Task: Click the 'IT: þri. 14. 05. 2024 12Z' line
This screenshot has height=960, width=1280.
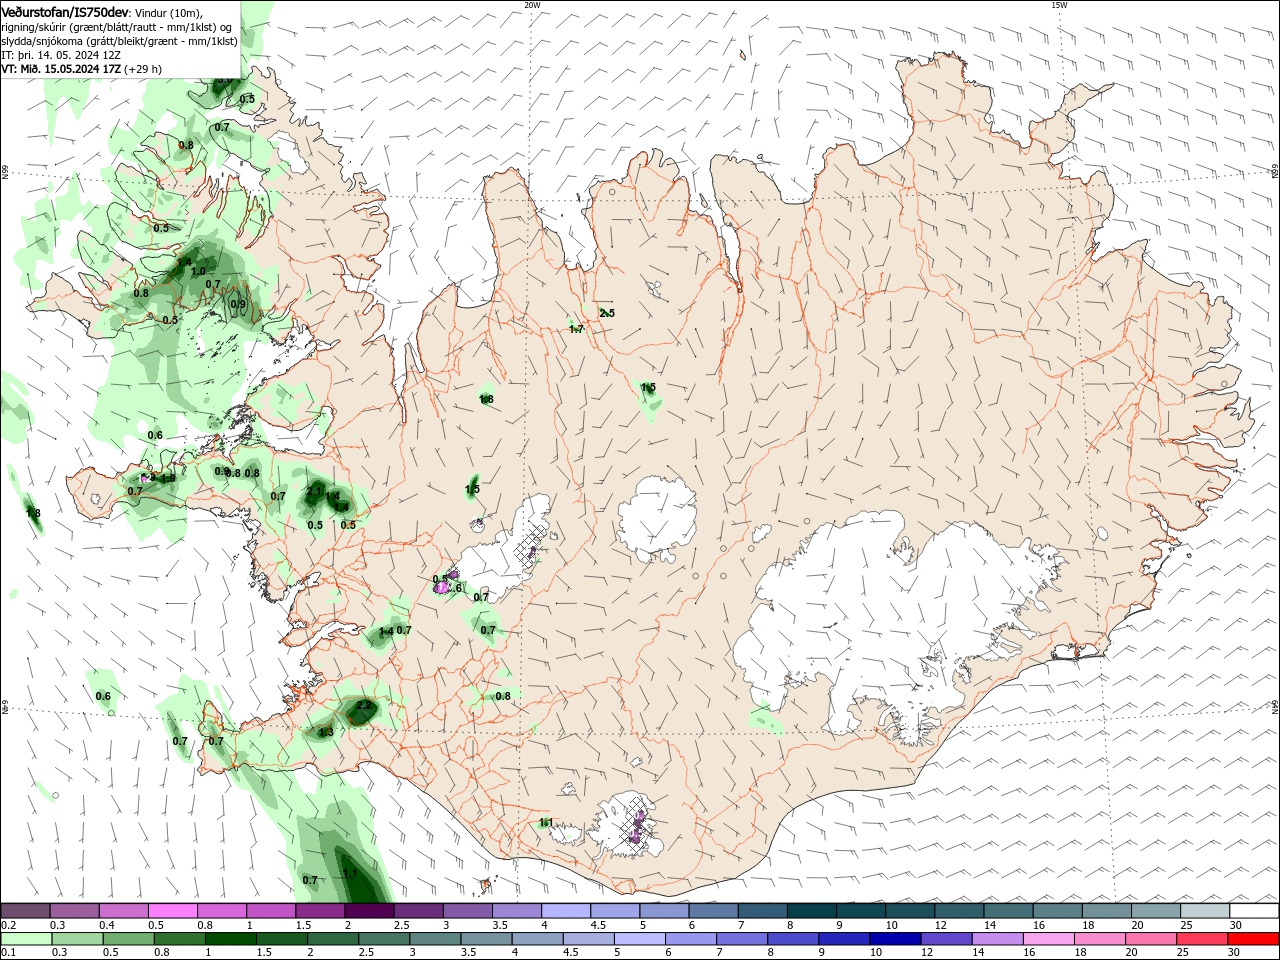Action: (61, 55)
